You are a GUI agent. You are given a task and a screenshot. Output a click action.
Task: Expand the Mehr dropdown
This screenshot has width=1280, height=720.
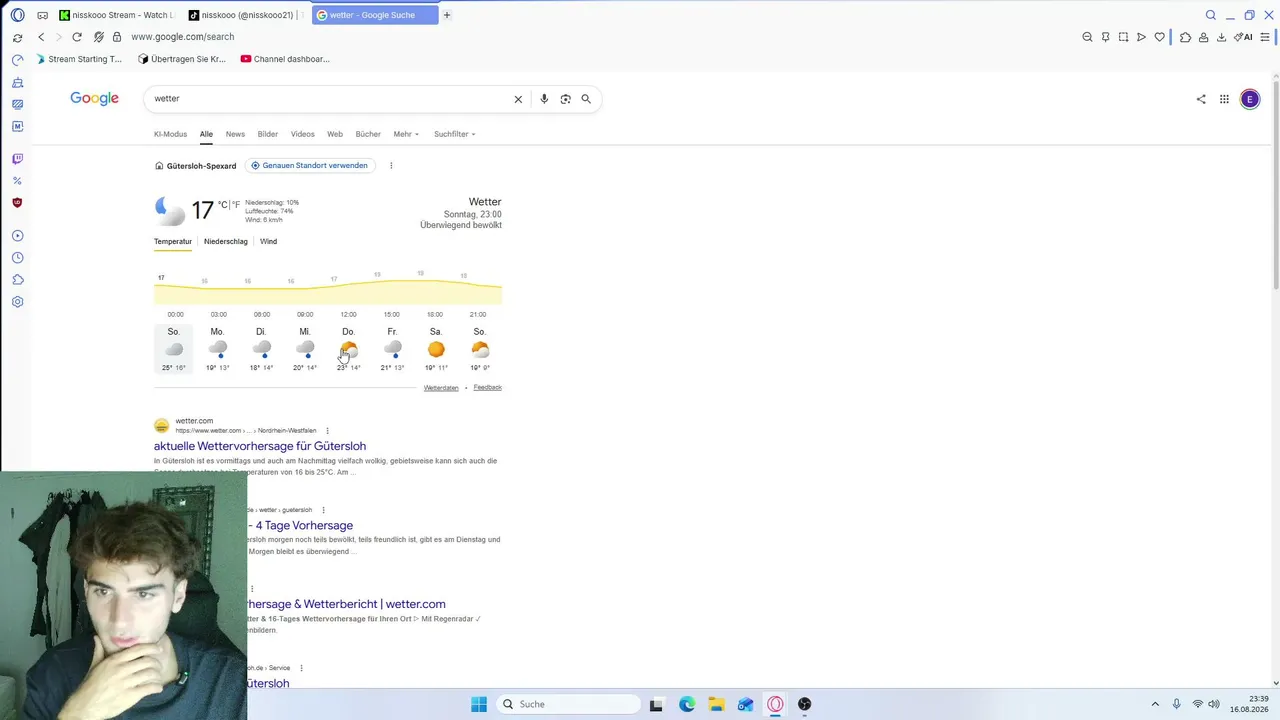tap(406, 134)
